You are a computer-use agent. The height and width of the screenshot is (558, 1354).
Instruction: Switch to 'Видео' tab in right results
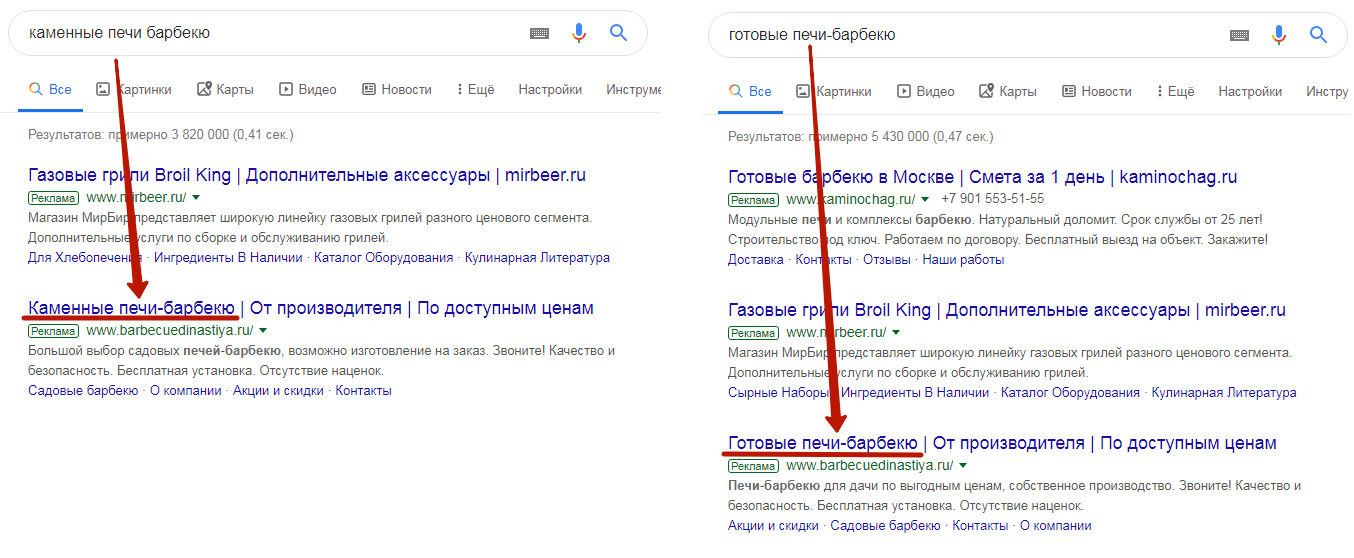pyautogui.click(x=926, y=91)
